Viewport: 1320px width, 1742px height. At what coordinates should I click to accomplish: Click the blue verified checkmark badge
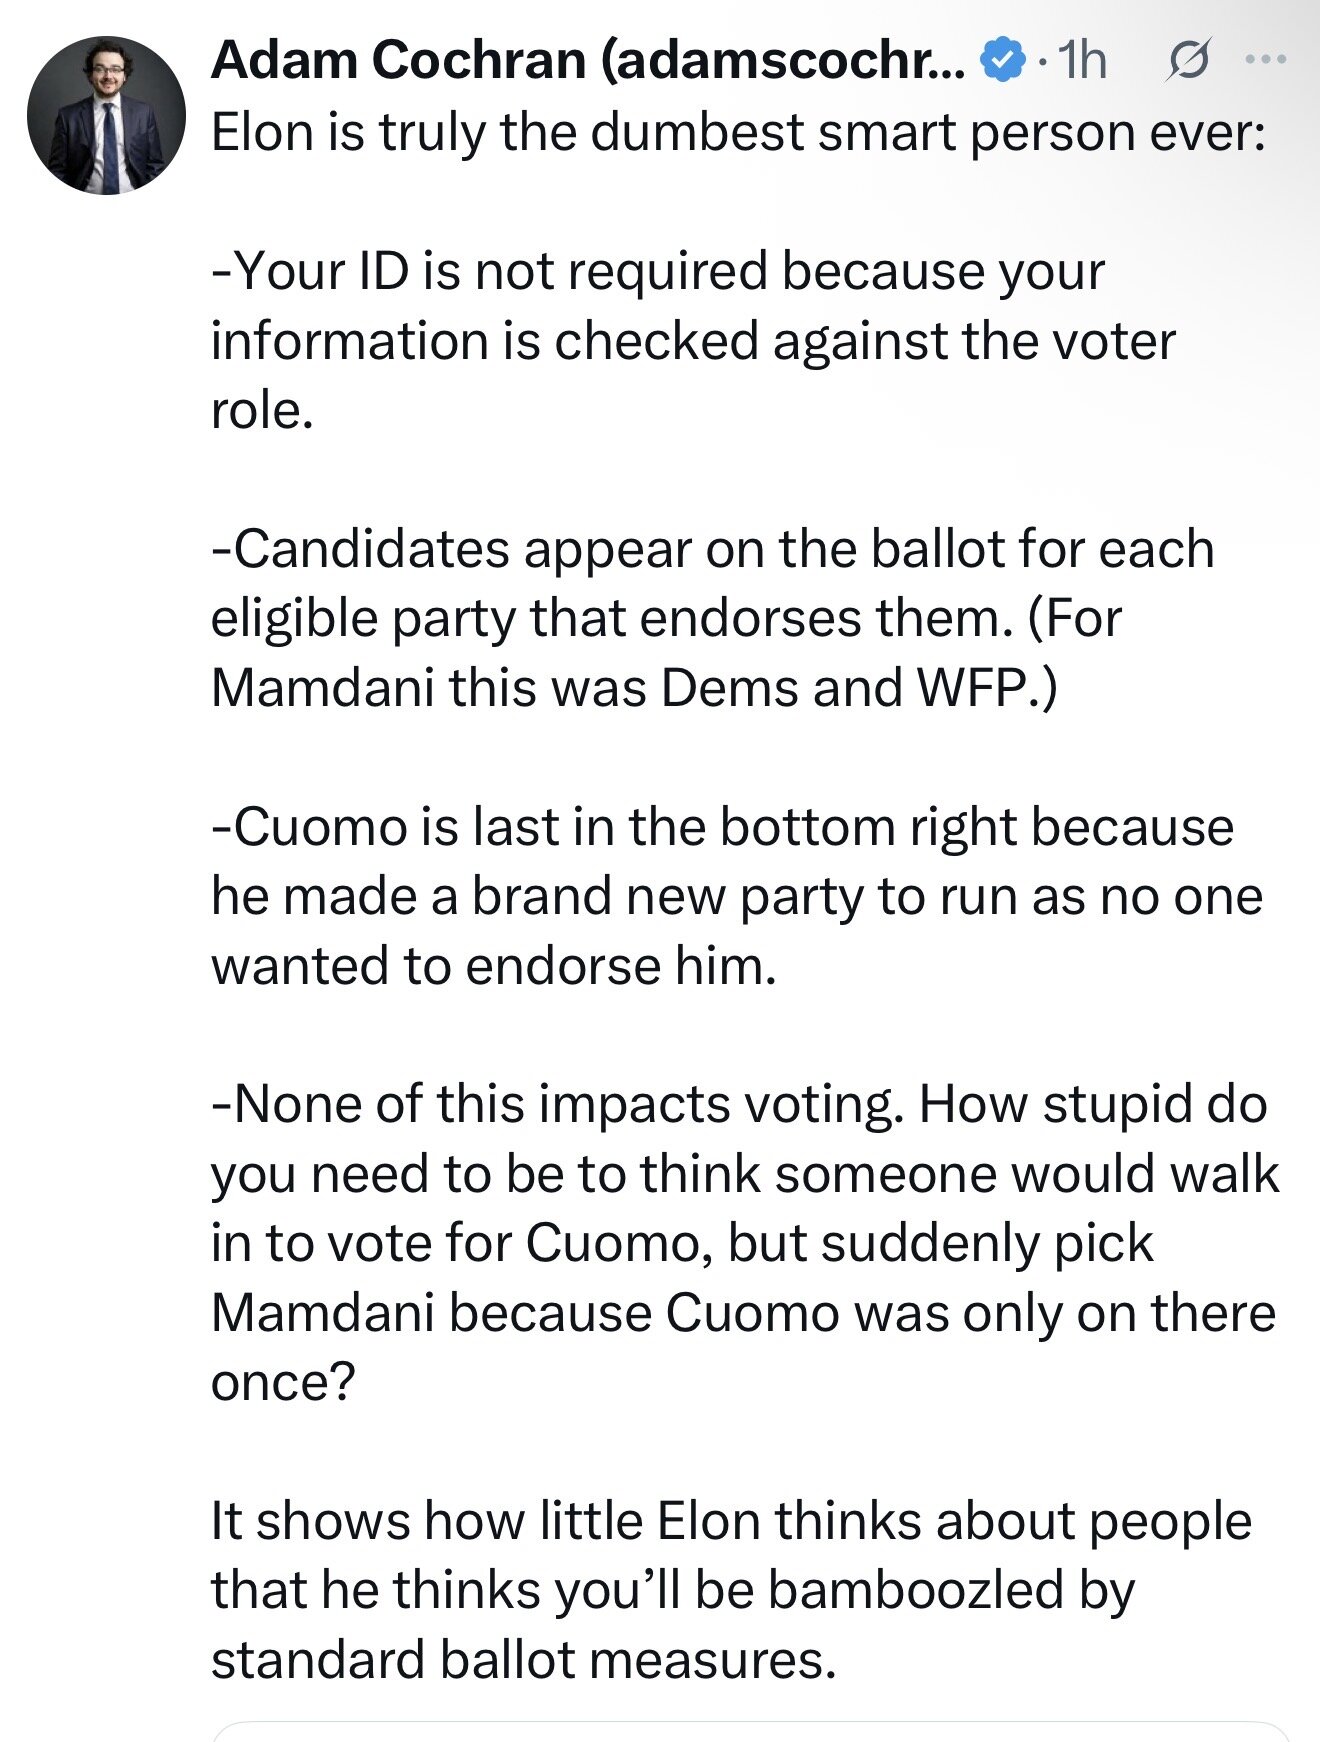pyautogui.click(x=1004, y=60)
